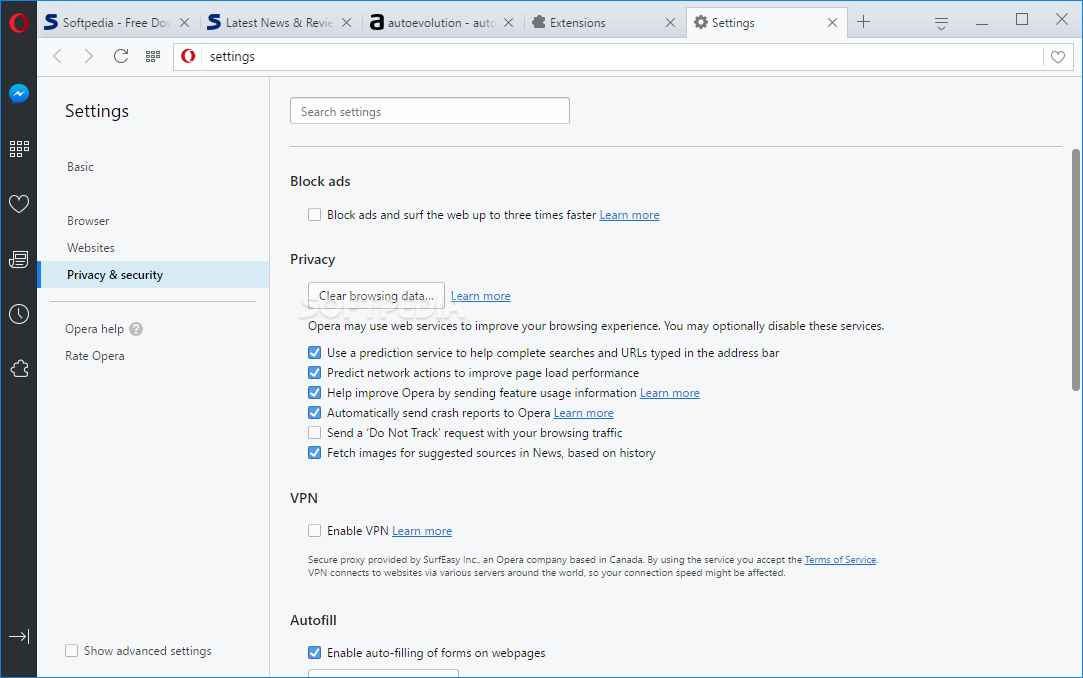This screenshot has width=1083, height=678.
Task: Go forward to next page
Action: point(88,57)
